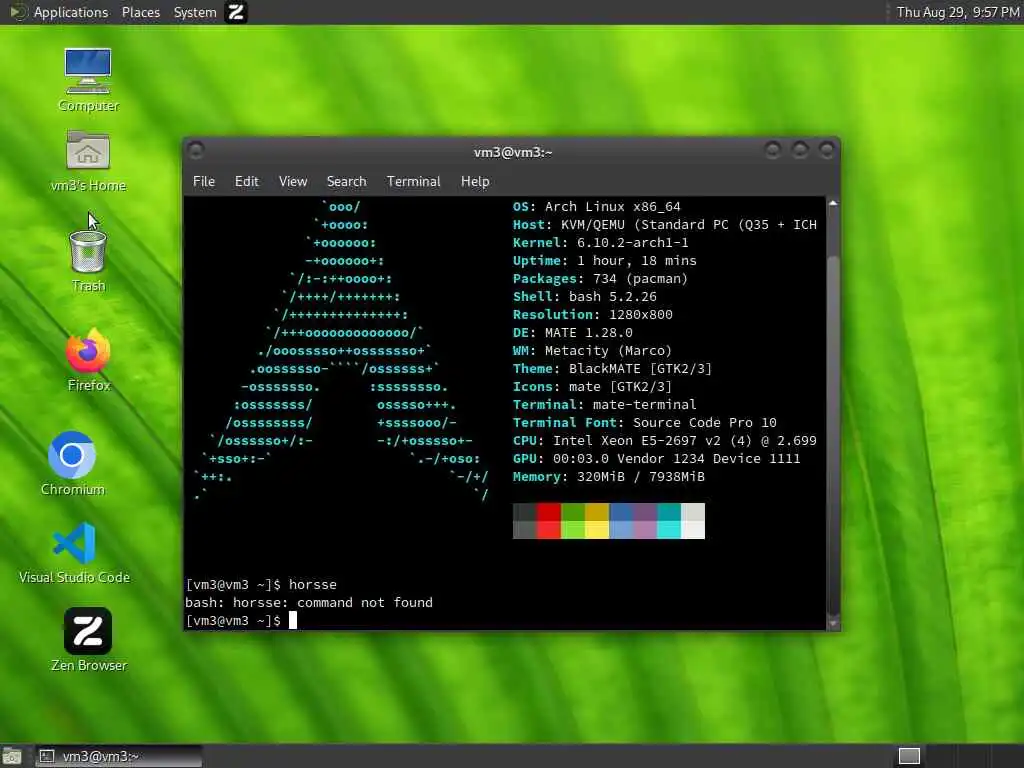The width and height of the screenshot is (1024, 768).
Task: Open the Places menu
Action: click(140, 12)
